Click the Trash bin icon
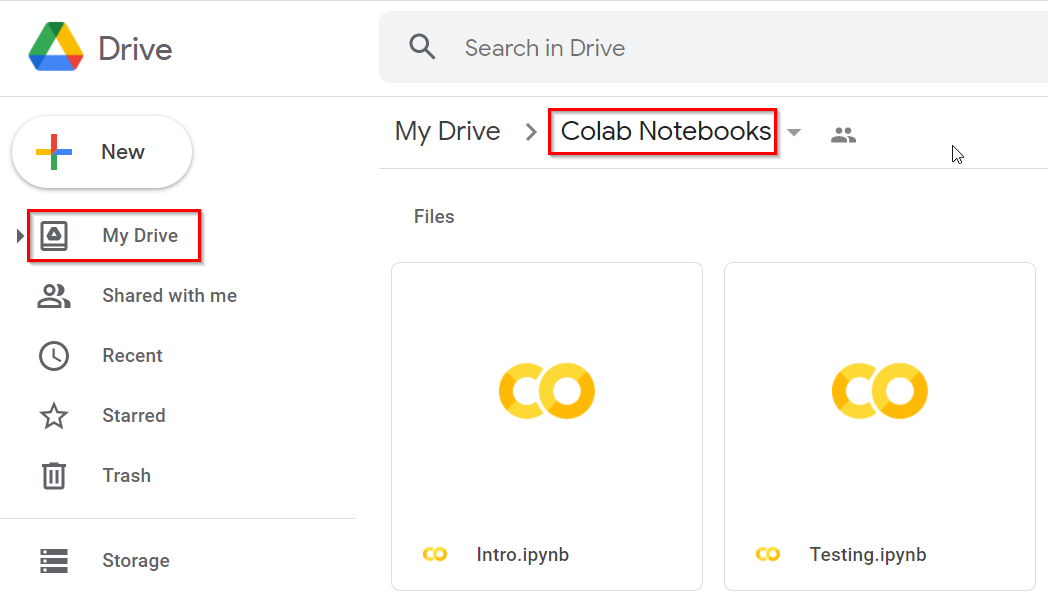This screenshot has height=601, width=1048. 54,476
